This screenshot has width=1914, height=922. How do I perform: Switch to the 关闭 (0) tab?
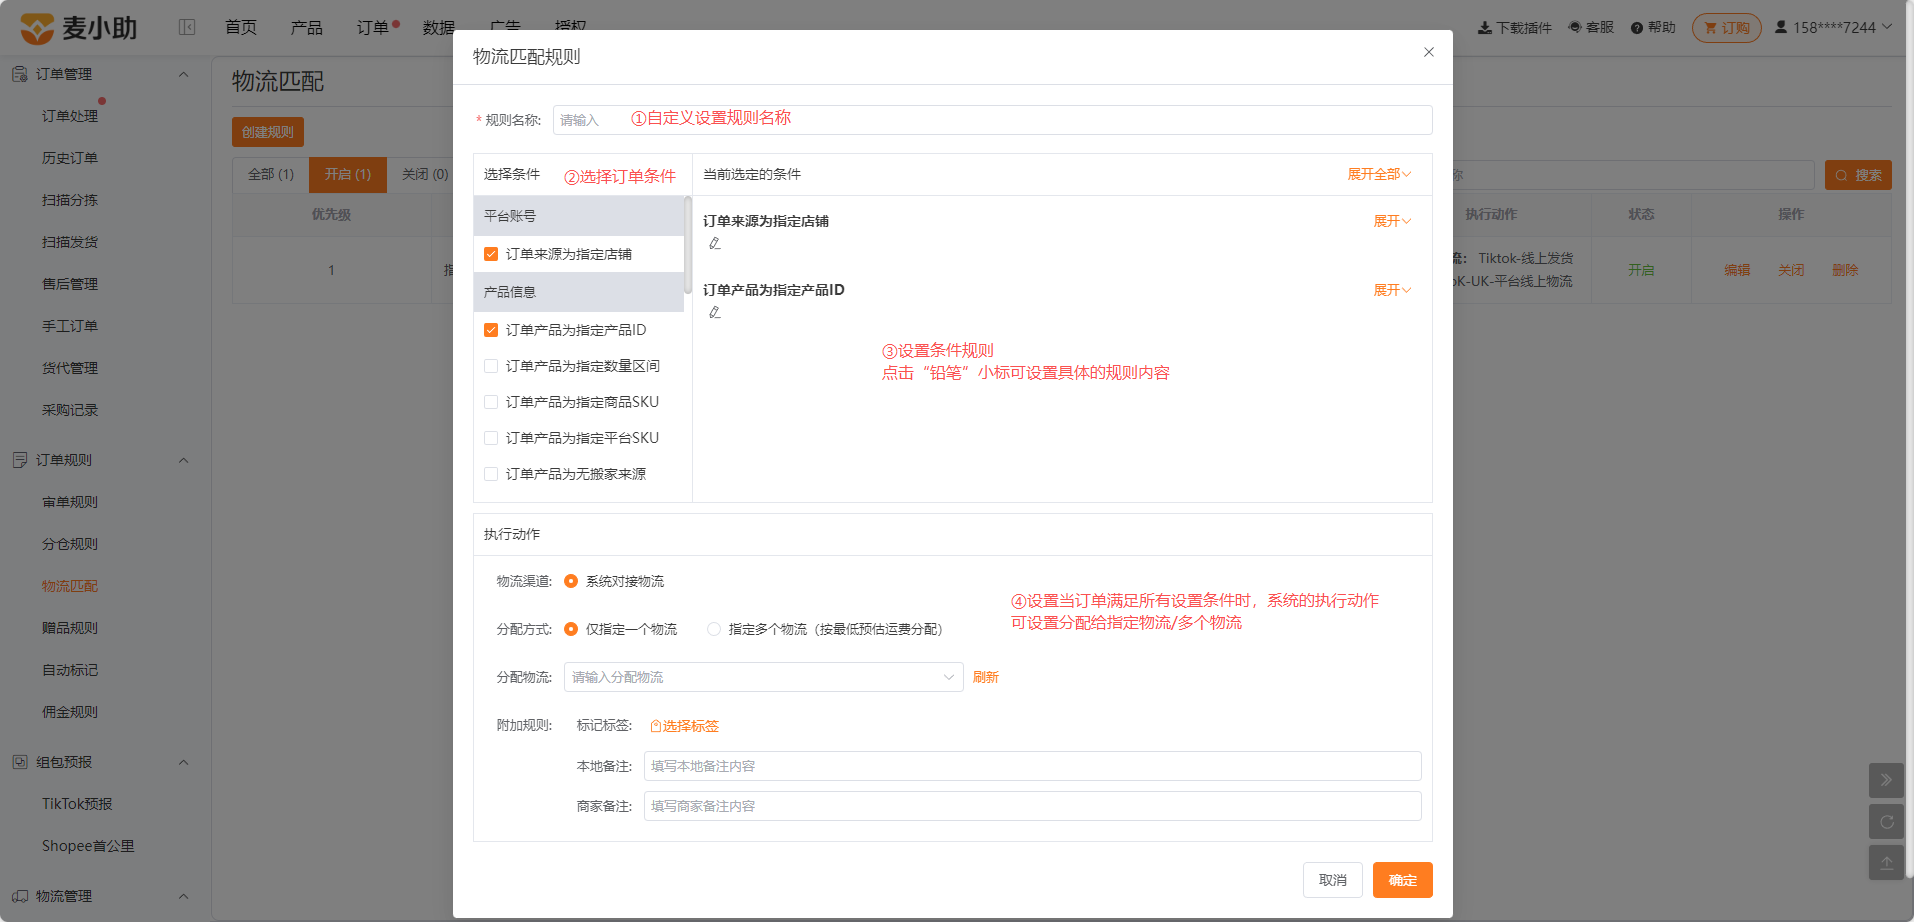click(425, 174)
